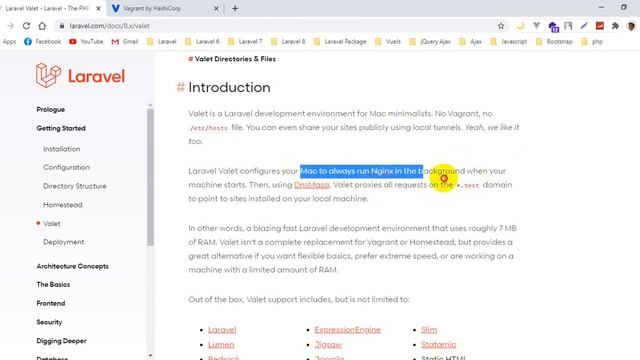
Task: Follow the DnsMasq link
Action: [311, 185]
